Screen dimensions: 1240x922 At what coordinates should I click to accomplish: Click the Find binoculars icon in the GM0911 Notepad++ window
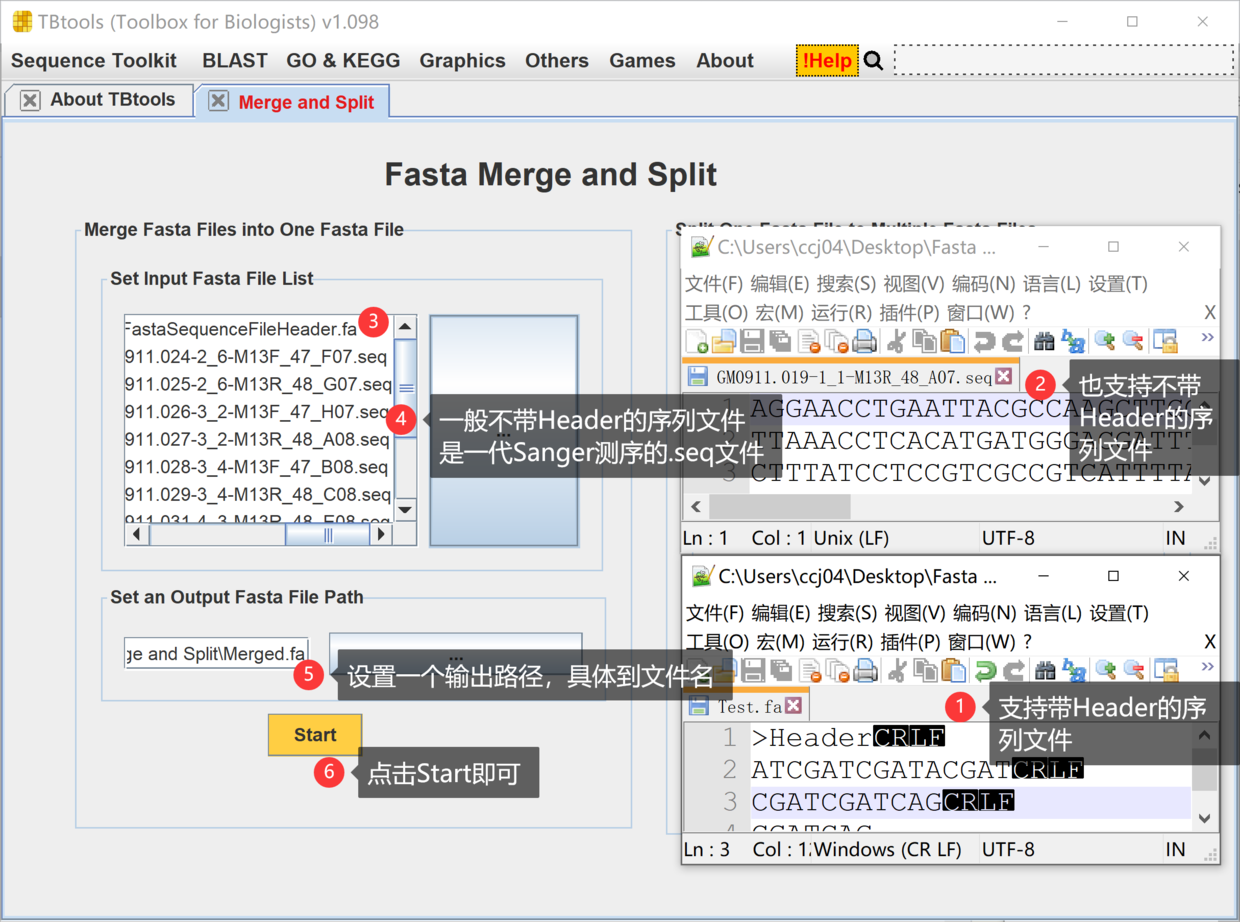pos(1045,341)
